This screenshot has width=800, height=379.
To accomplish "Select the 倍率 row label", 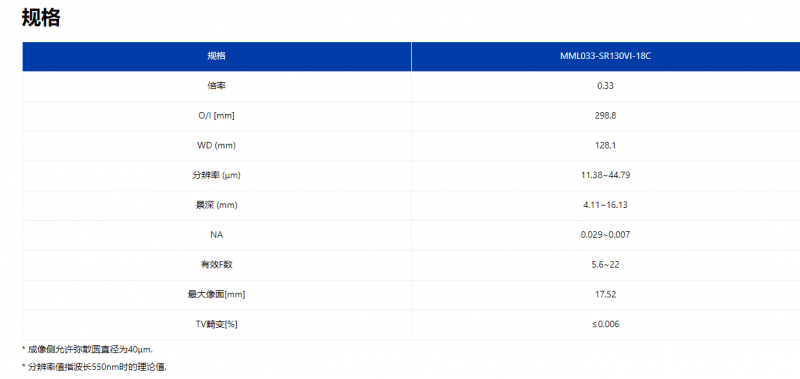I will (216, 86).
